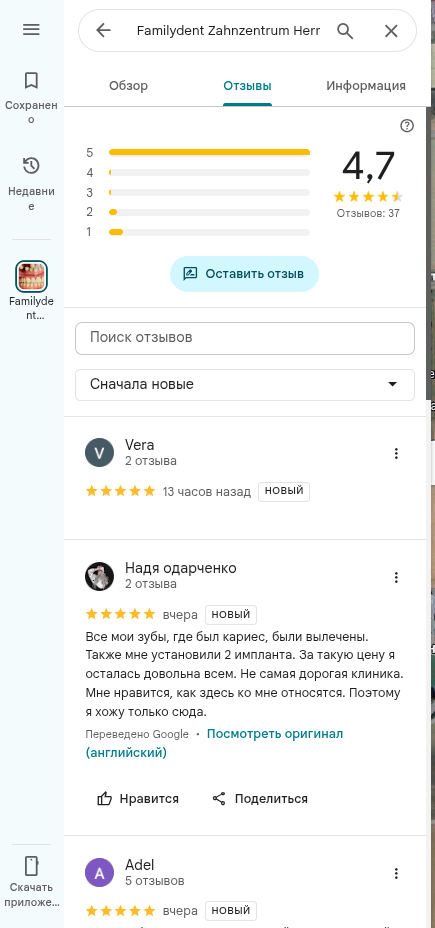Open the more options menu for Adel's review
Viewport: 435px width, 928px height.
pos(397,873)
